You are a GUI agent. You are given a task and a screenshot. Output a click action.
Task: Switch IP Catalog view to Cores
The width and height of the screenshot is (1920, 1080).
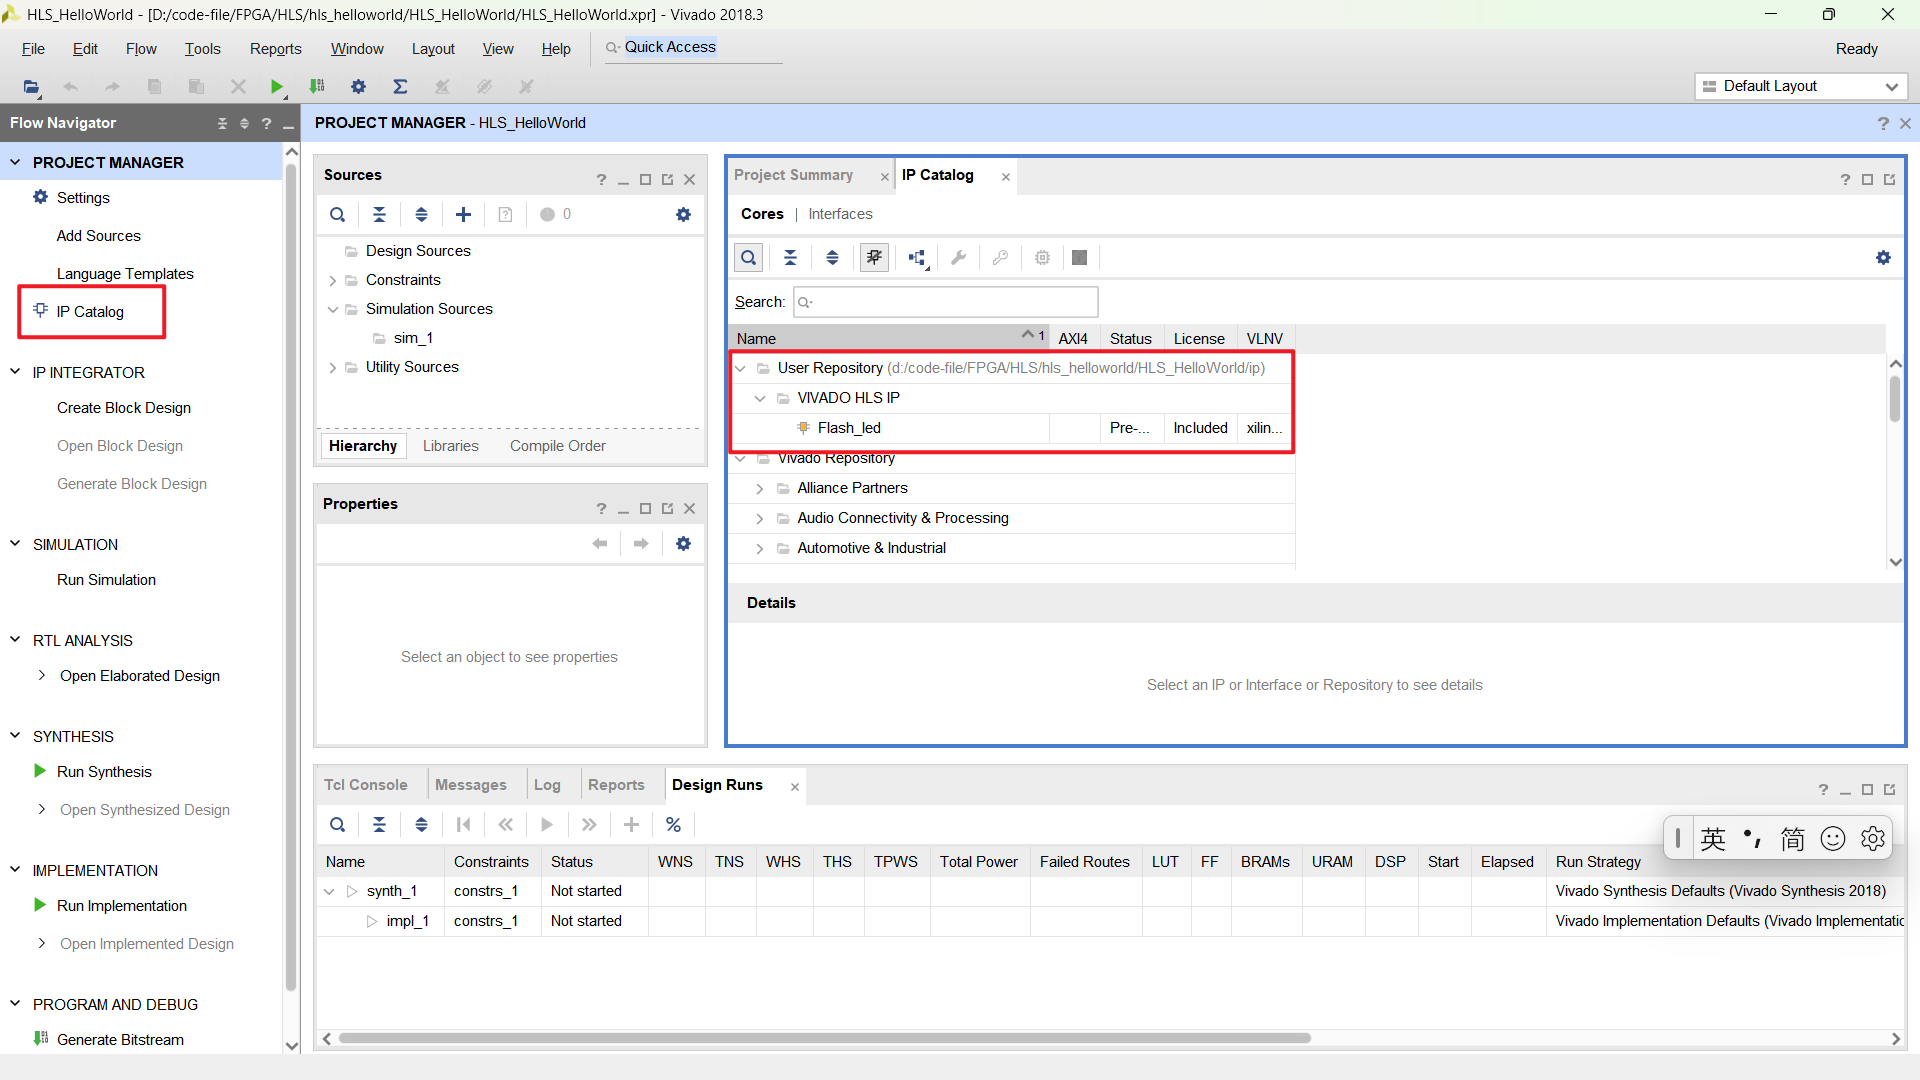pos(762,214)
